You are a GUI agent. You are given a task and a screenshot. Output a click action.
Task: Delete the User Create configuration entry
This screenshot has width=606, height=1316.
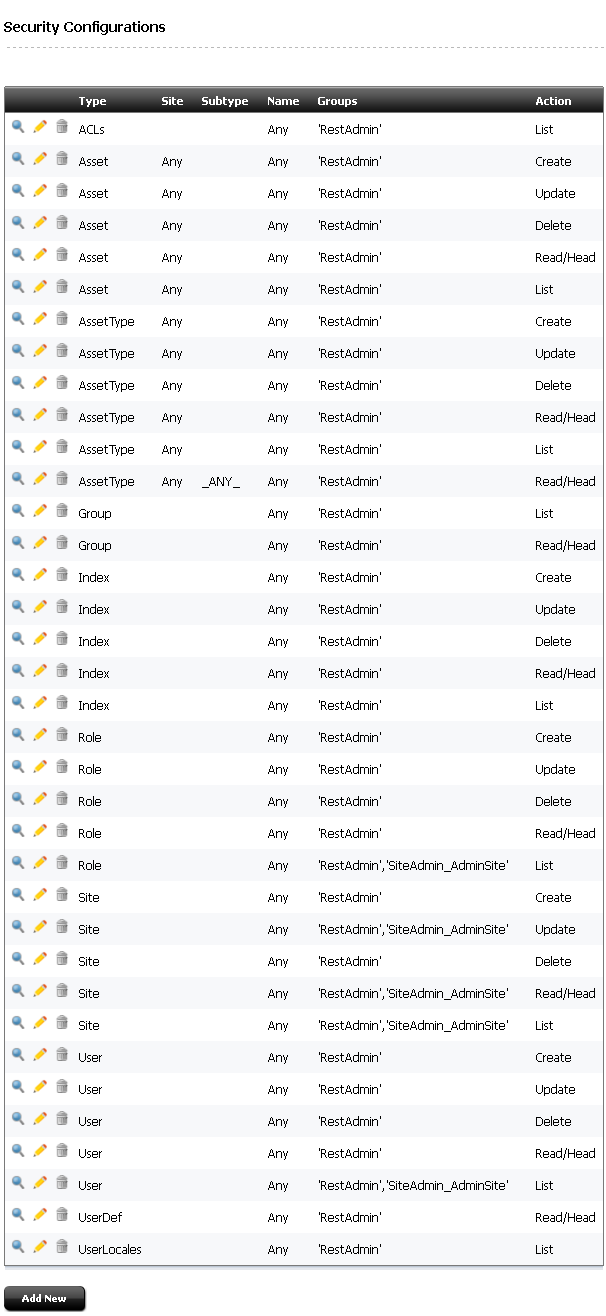coord(62,1055)
